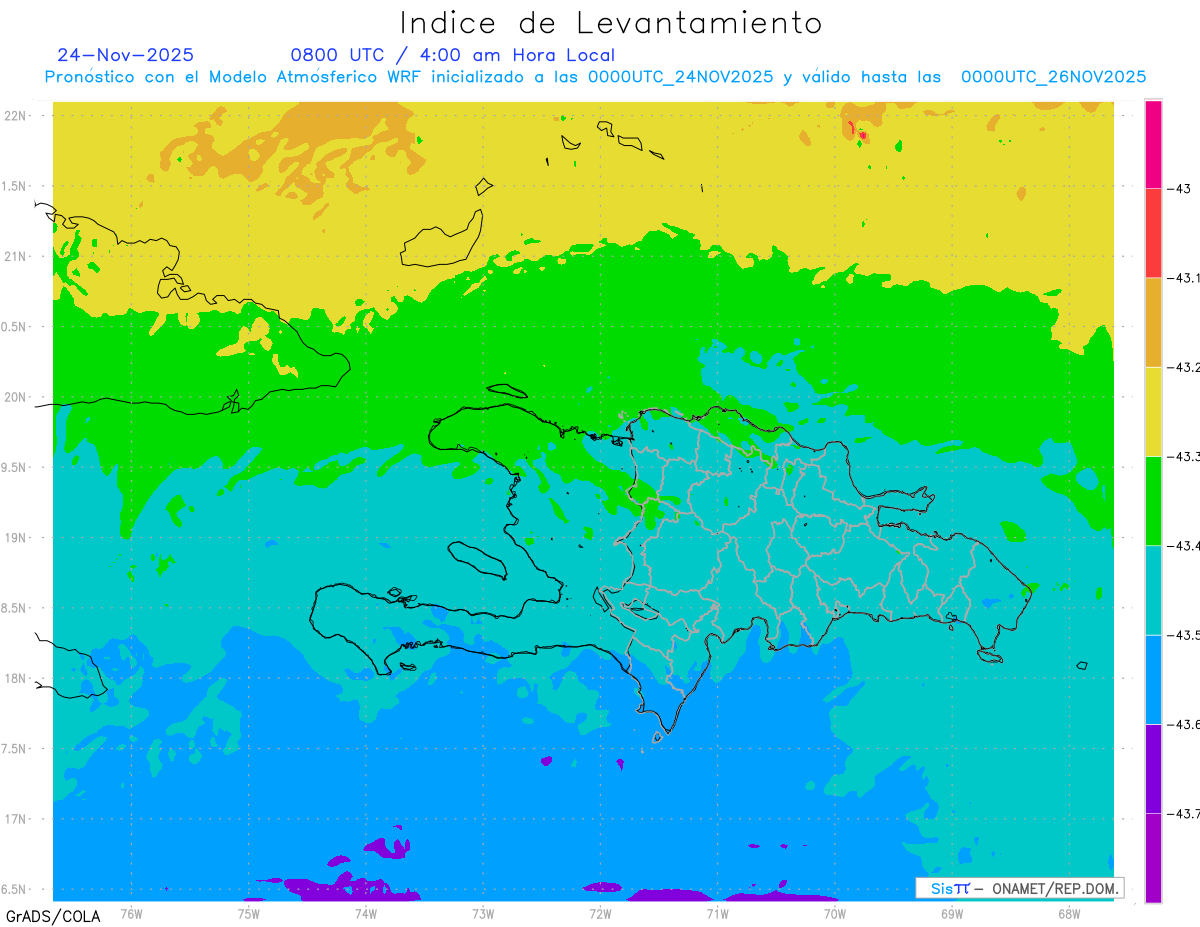This screenshot has height=927, width=1200.
Task: Click the "22N" latitude label
Action: (x=17, y=115)
